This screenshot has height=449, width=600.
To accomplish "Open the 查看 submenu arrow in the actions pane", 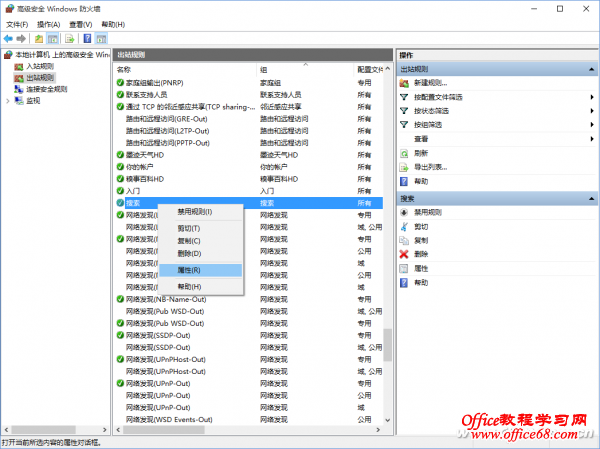I will 592,139.
